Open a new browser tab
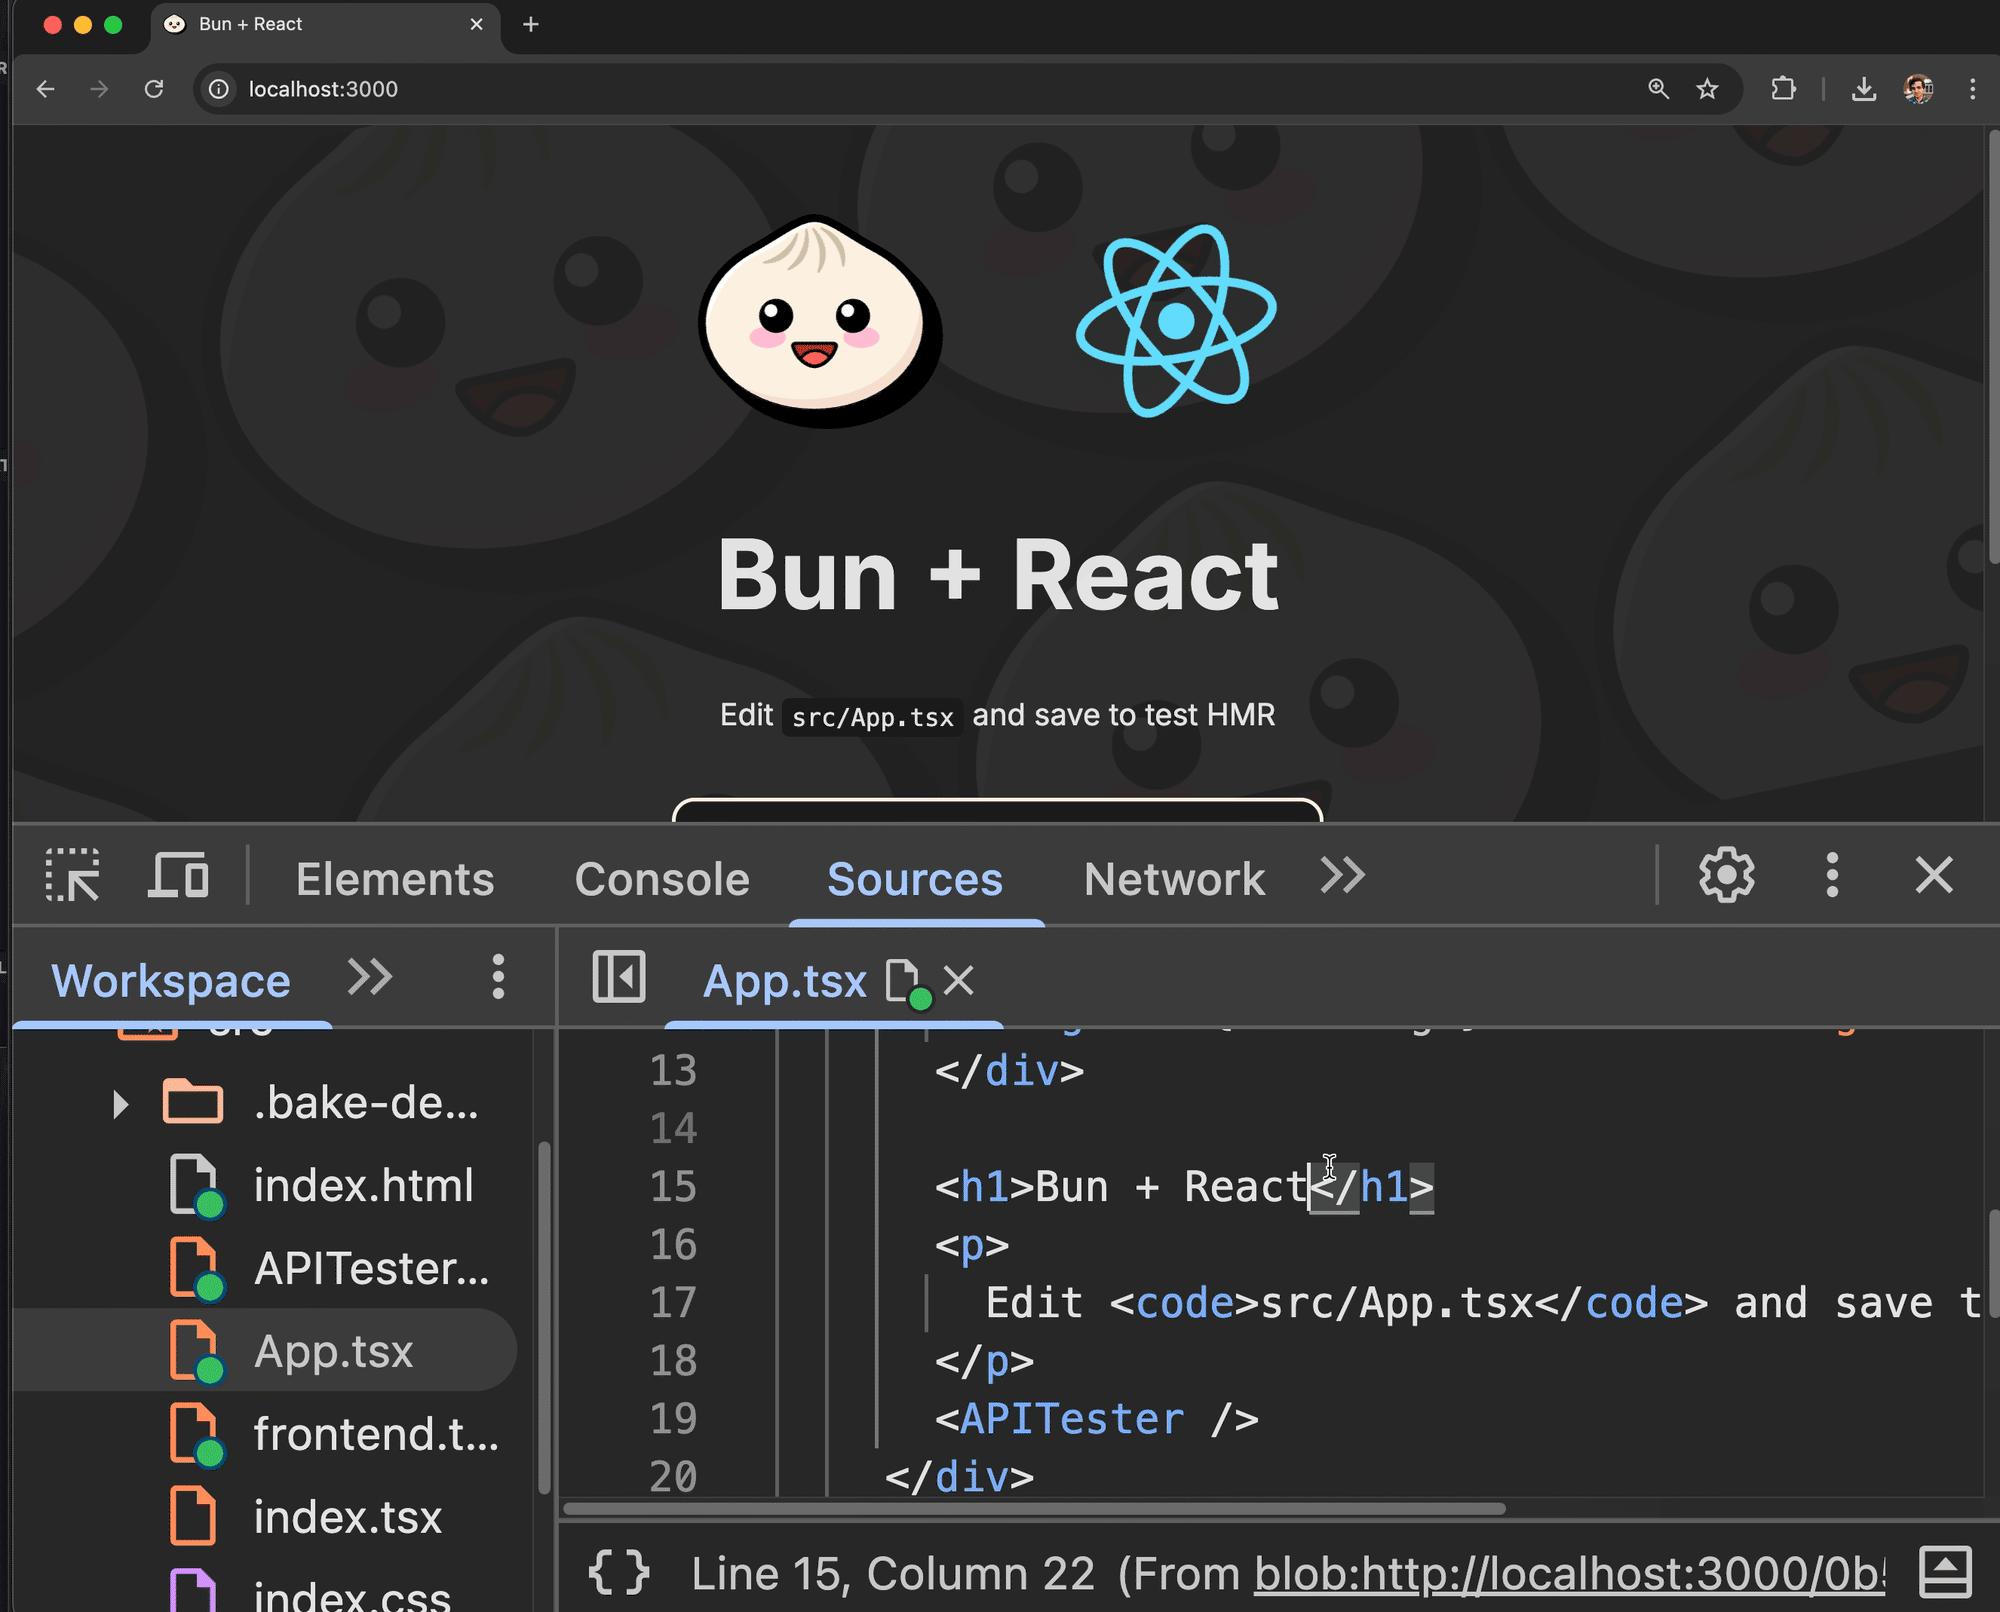The height and width of the screenshot is (1612, 2000). point(531,24)
